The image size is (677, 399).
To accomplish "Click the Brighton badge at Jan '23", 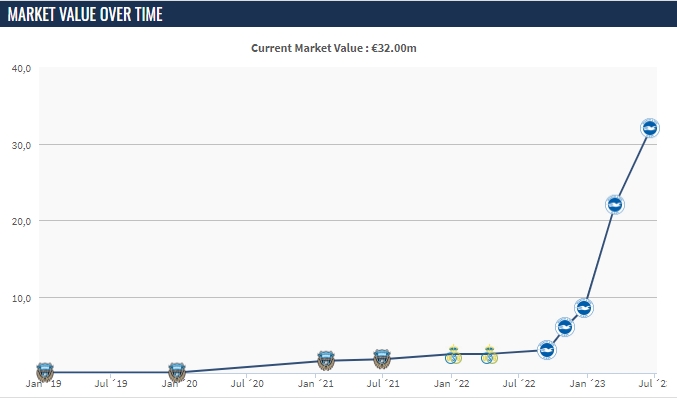I will coord(584,308).
